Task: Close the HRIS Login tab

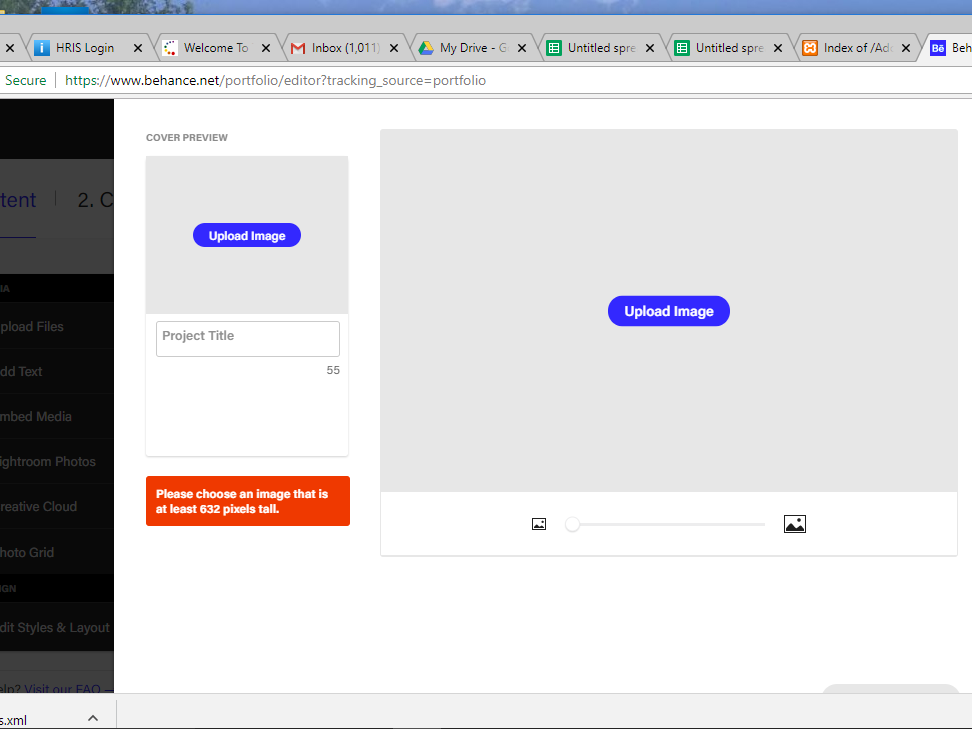Action: click(138, 48)
